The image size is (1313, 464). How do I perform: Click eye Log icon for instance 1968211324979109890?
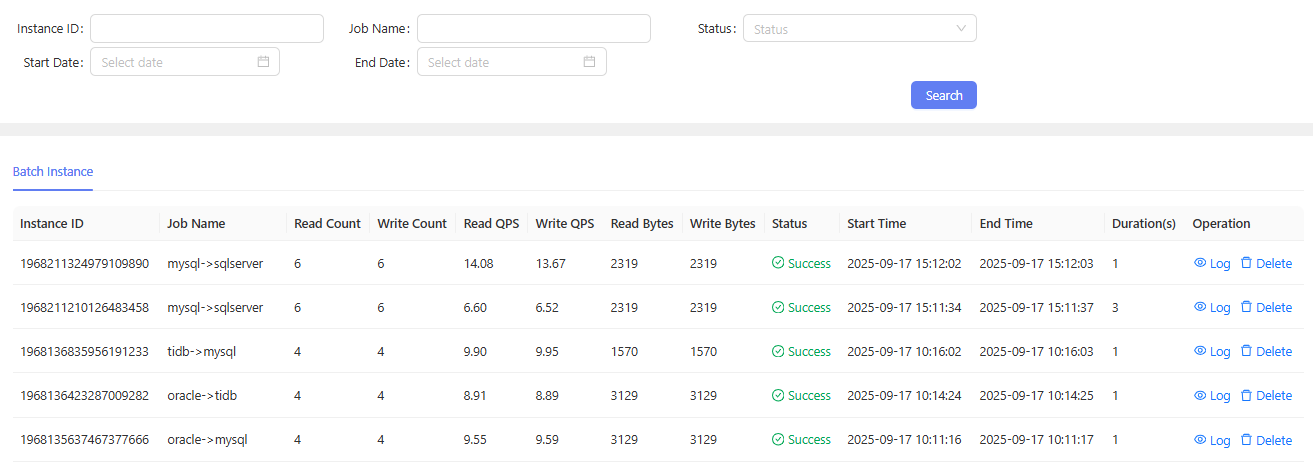[1200, 263]
